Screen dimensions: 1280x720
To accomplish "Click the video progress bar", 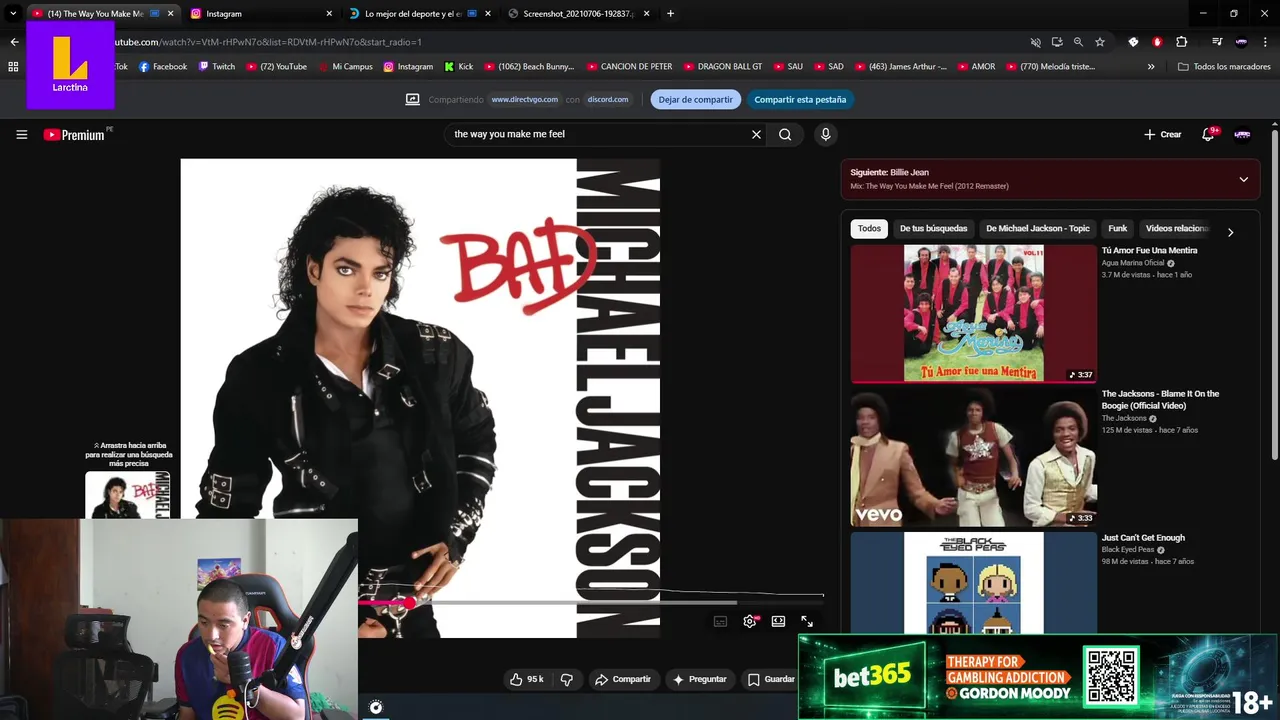I will click(590, 603).
